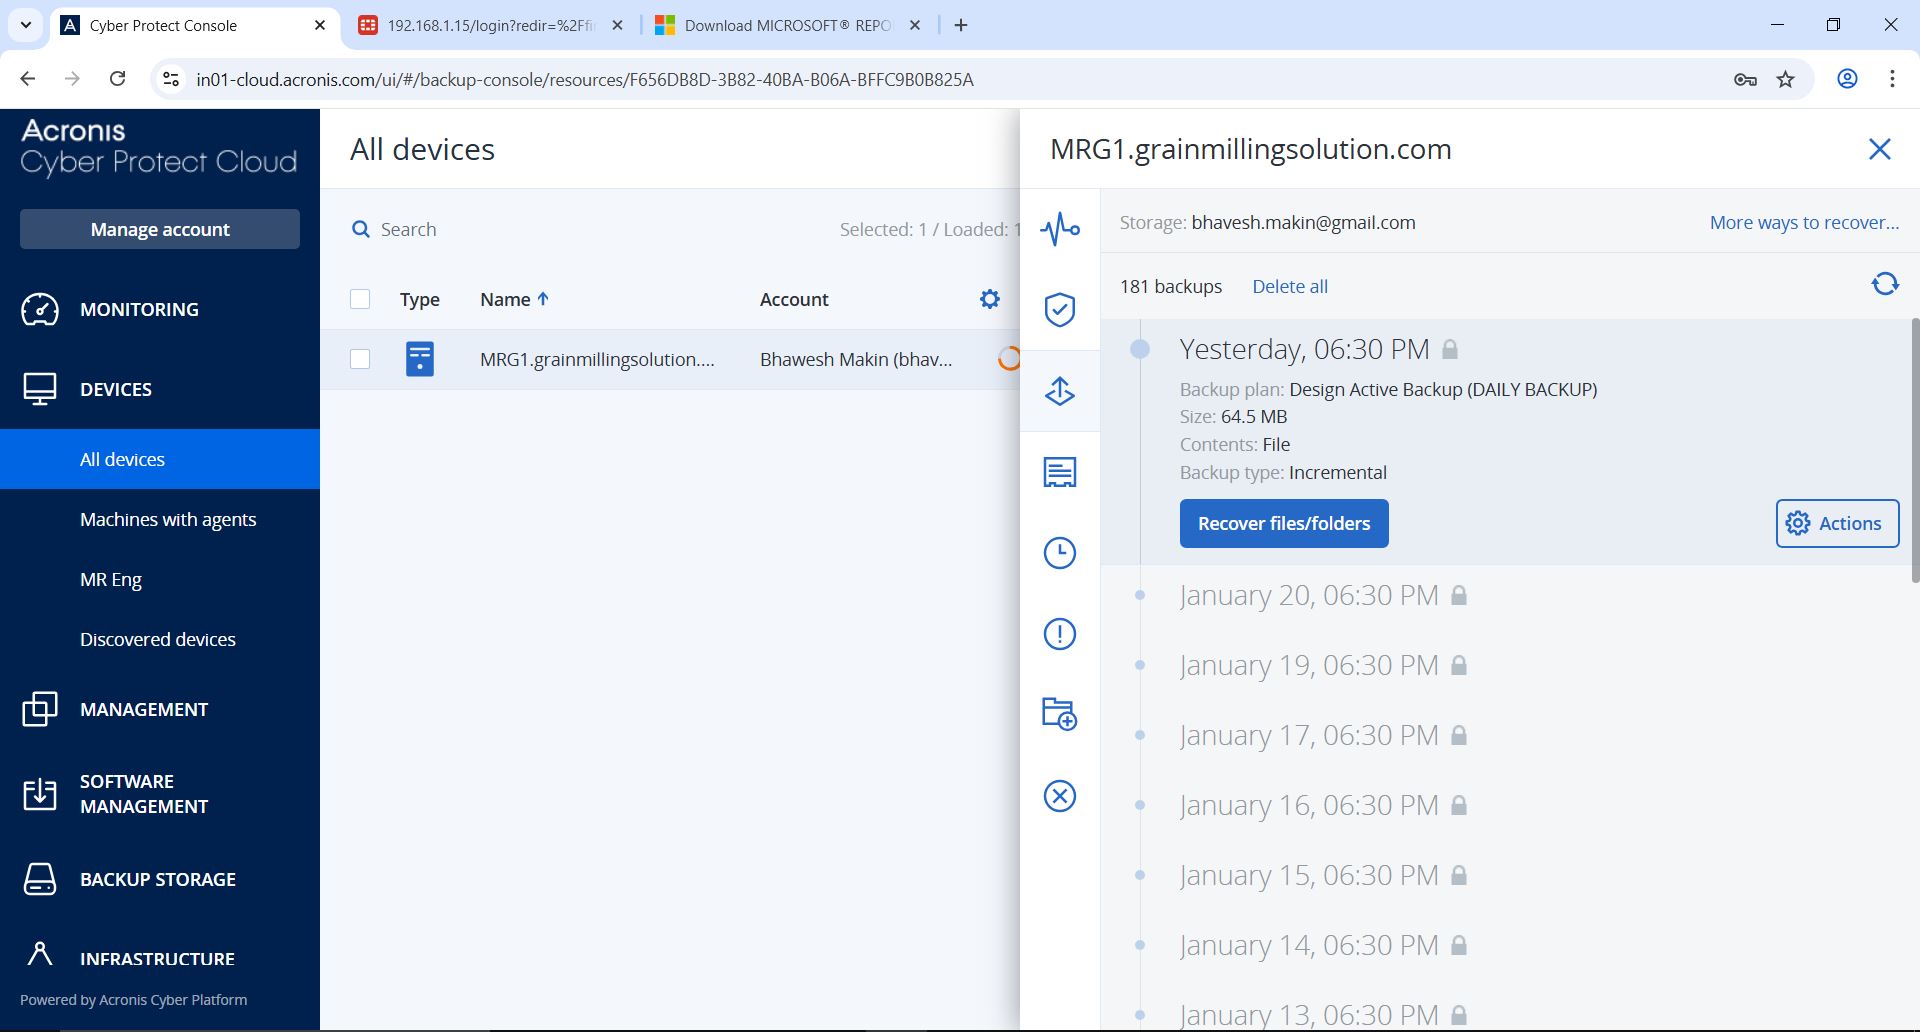
Task: Select All devices in sidebar
Action: (x=160, y=459)
